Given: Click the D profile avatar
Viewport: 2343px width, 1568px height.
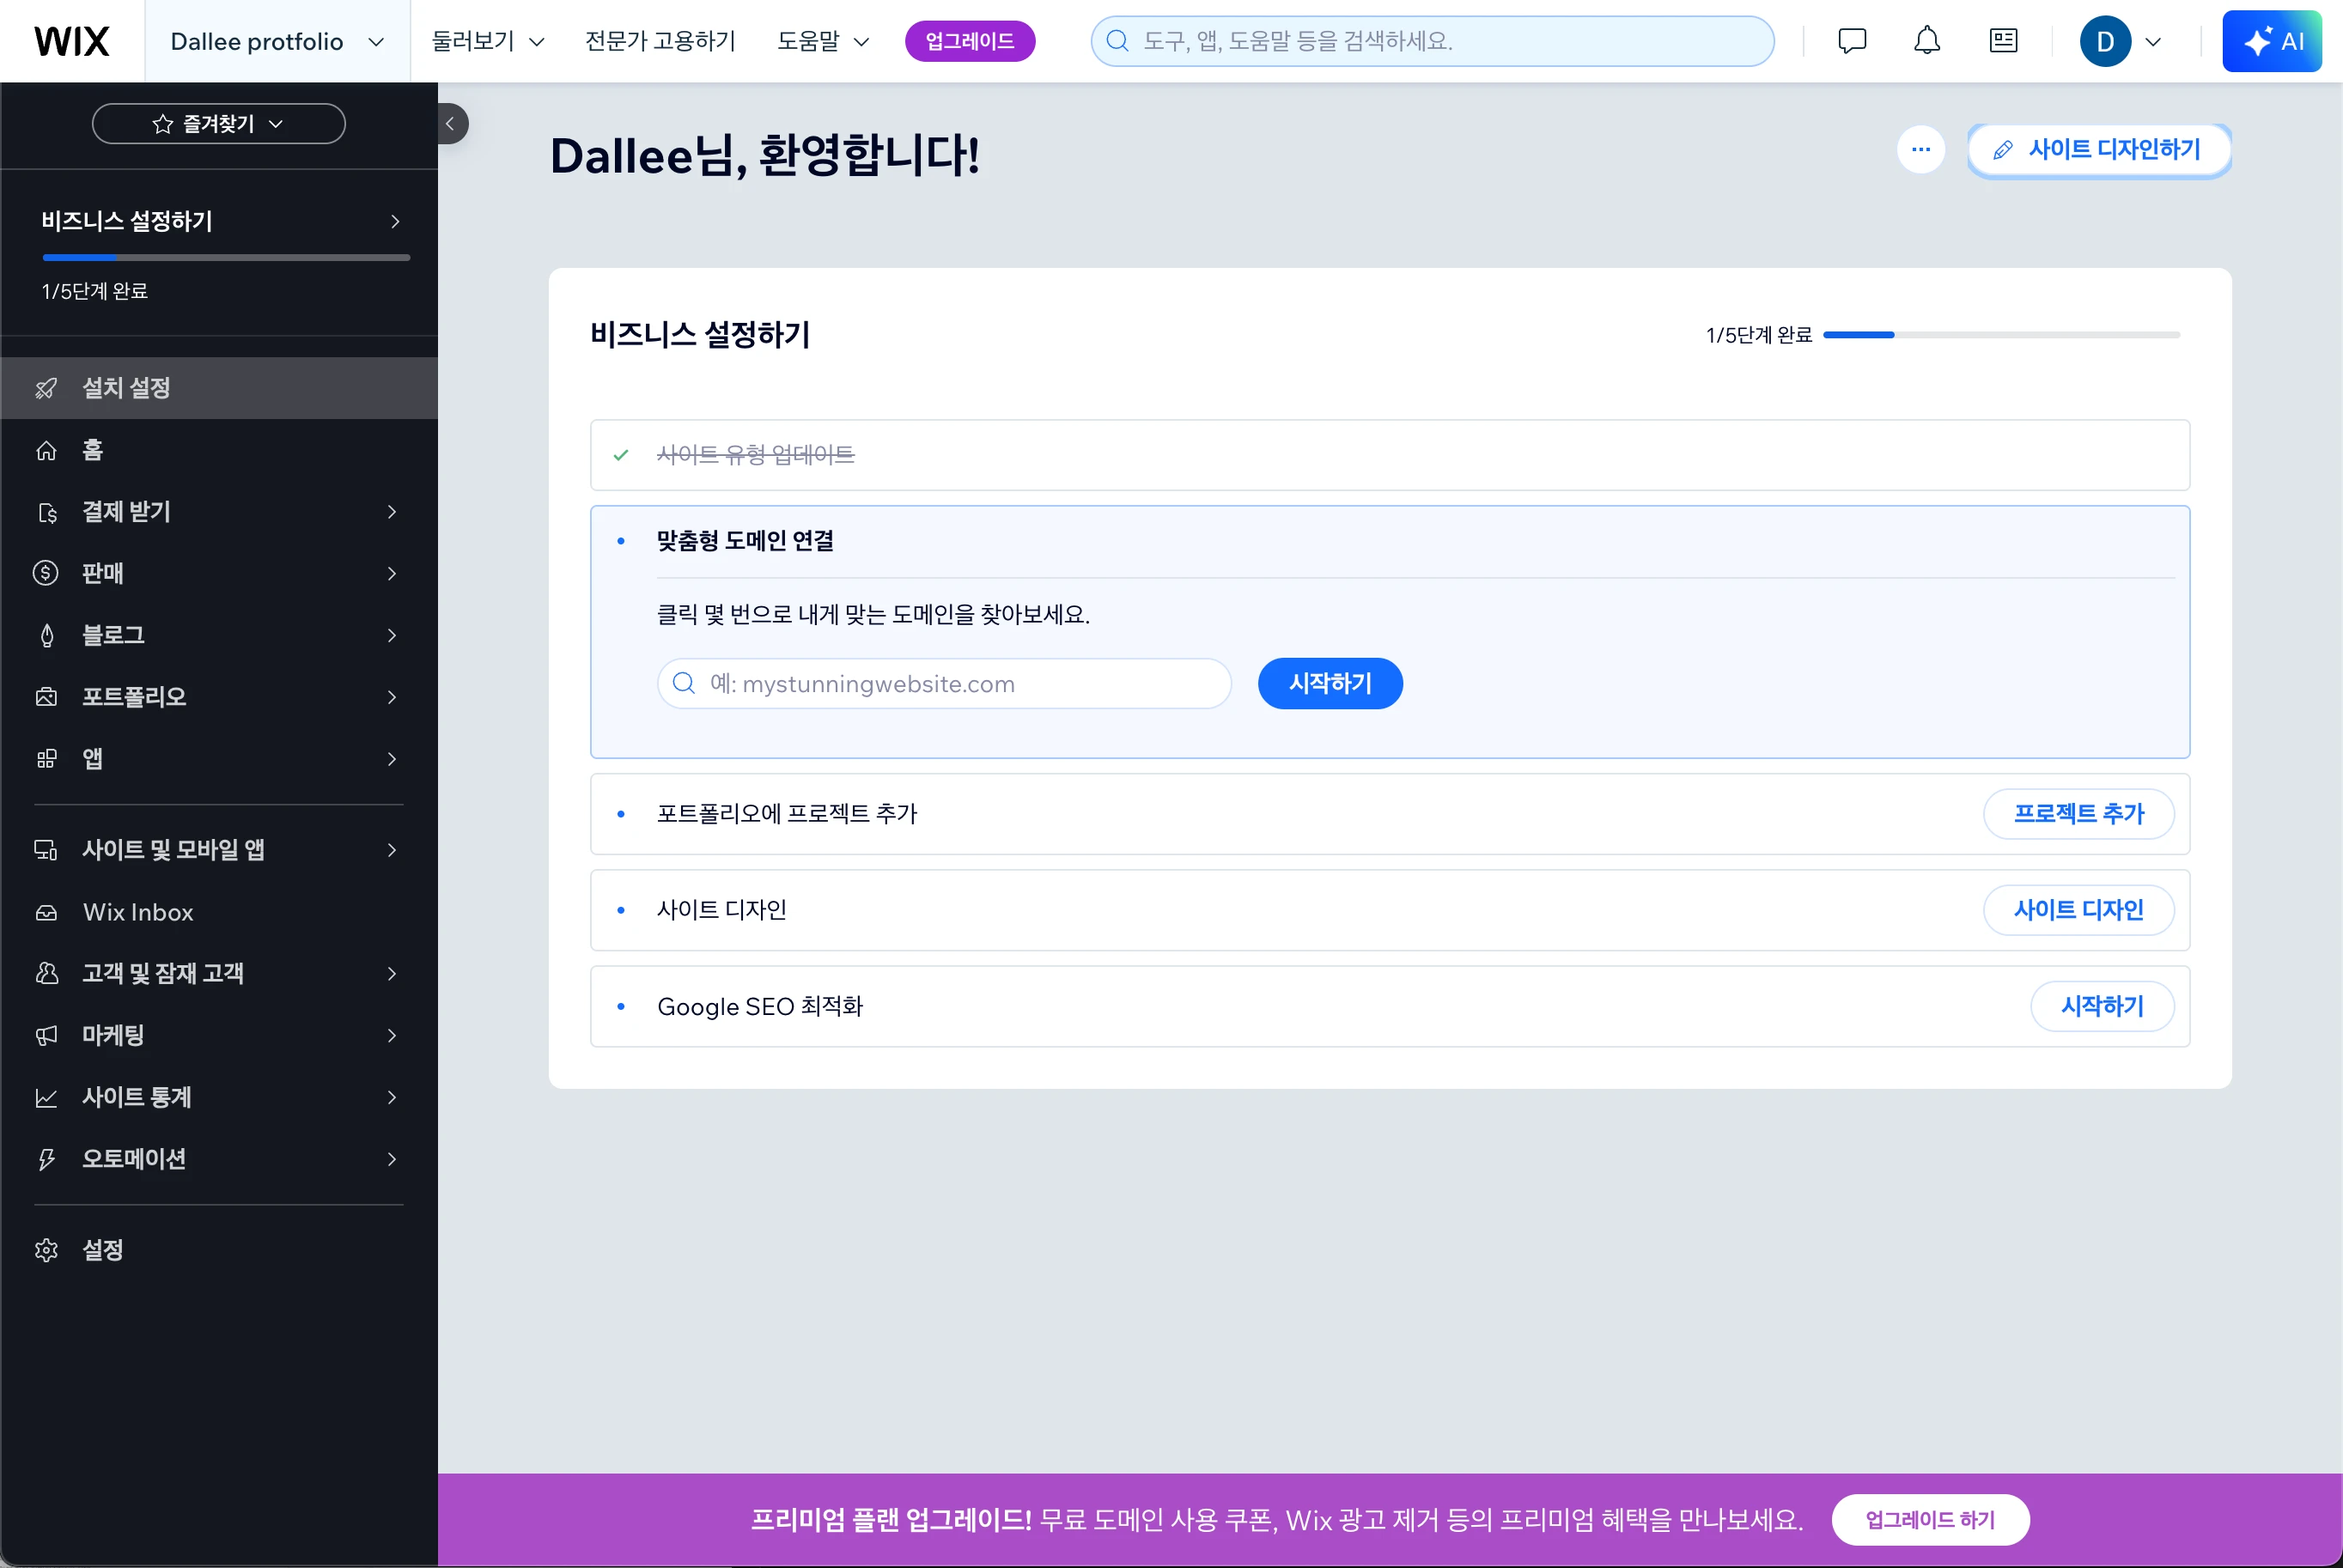Looking at the screenshot, I should pos(2105,41).
